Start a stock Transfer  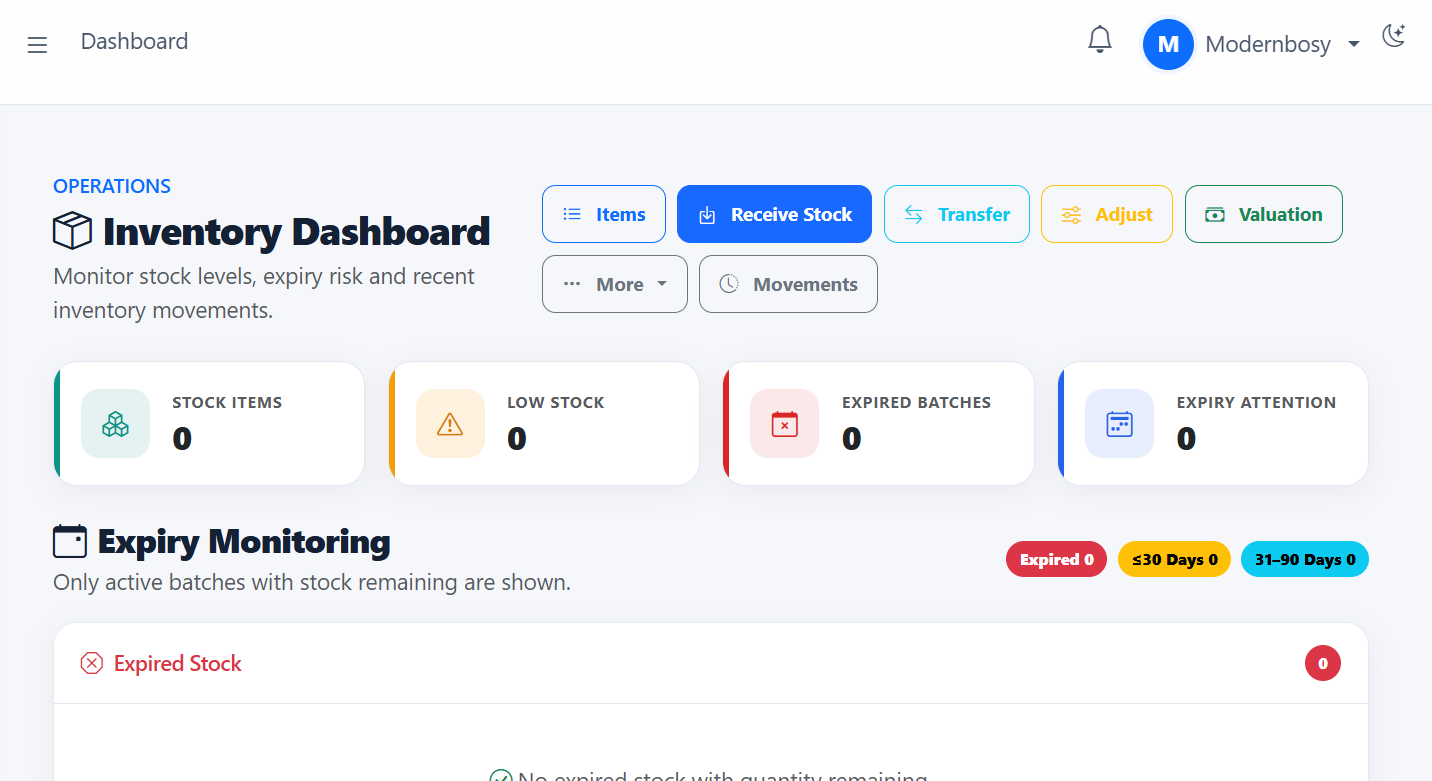[957, 214]
